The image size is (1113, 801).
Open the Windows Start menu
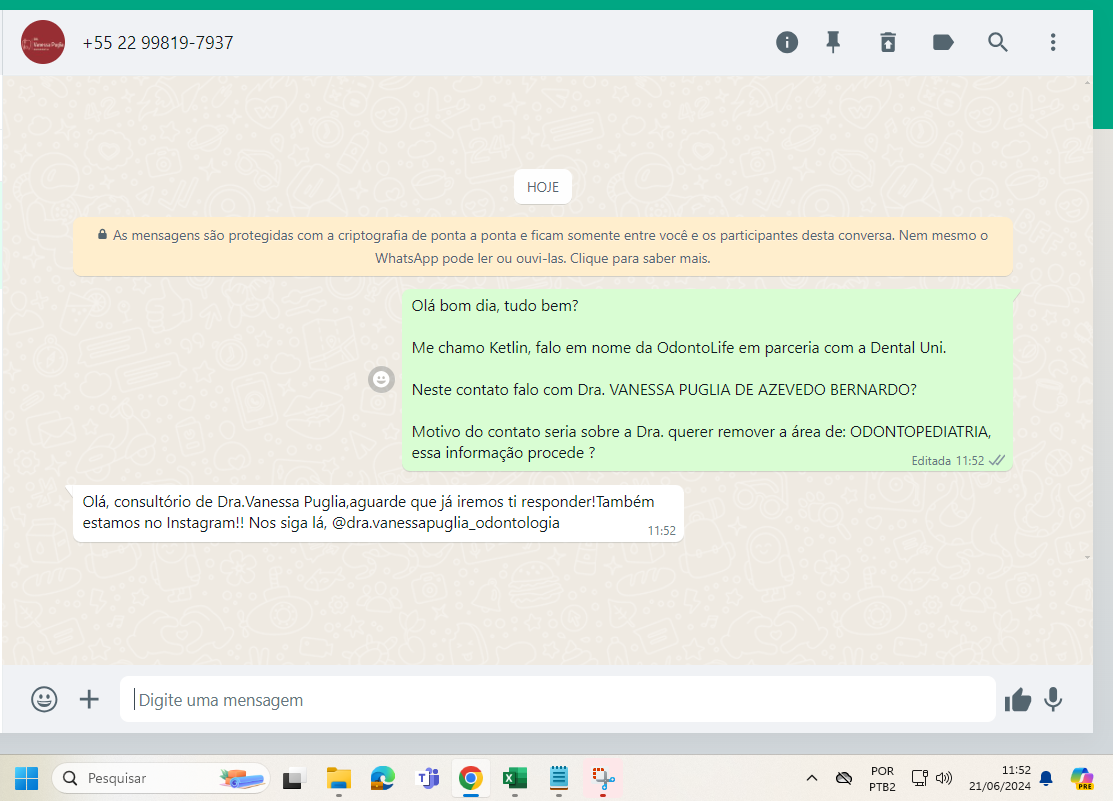coord(26,778)
